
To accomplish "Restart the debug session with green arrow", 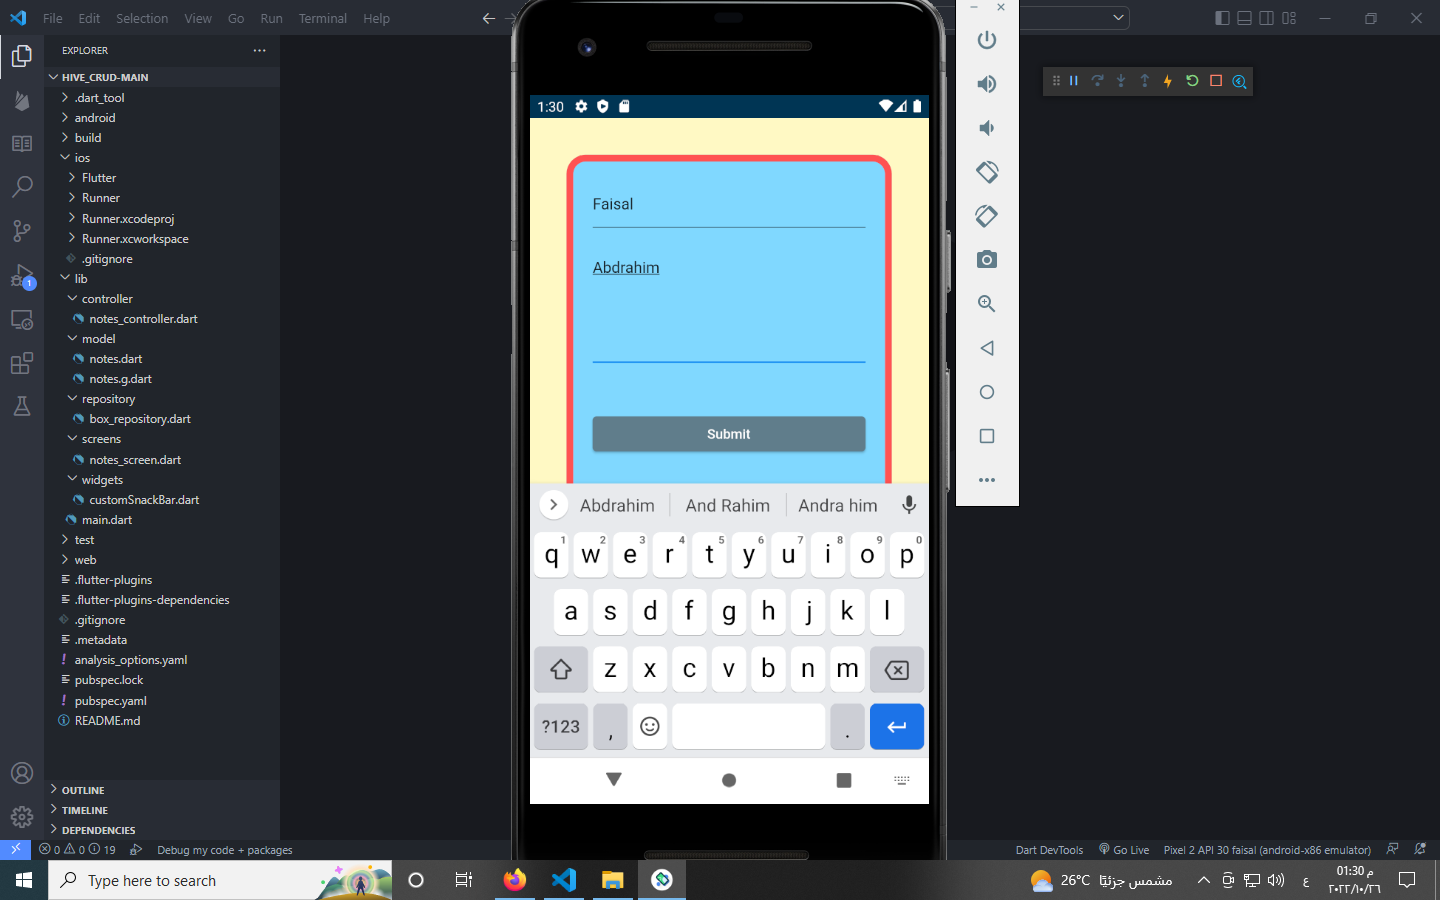I will [1192, 81].
